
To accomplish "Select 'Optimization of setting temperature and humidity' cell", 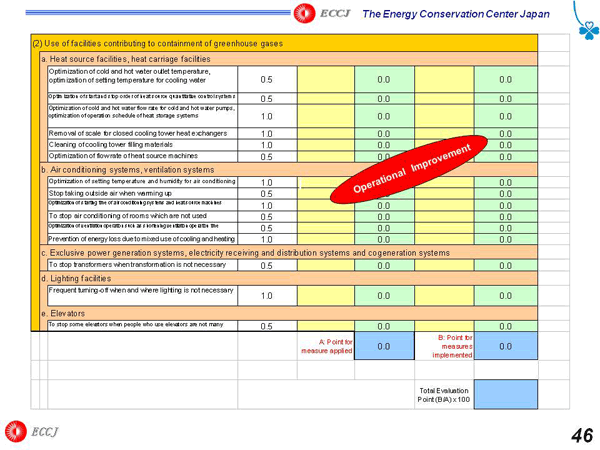I will [142, 182].
